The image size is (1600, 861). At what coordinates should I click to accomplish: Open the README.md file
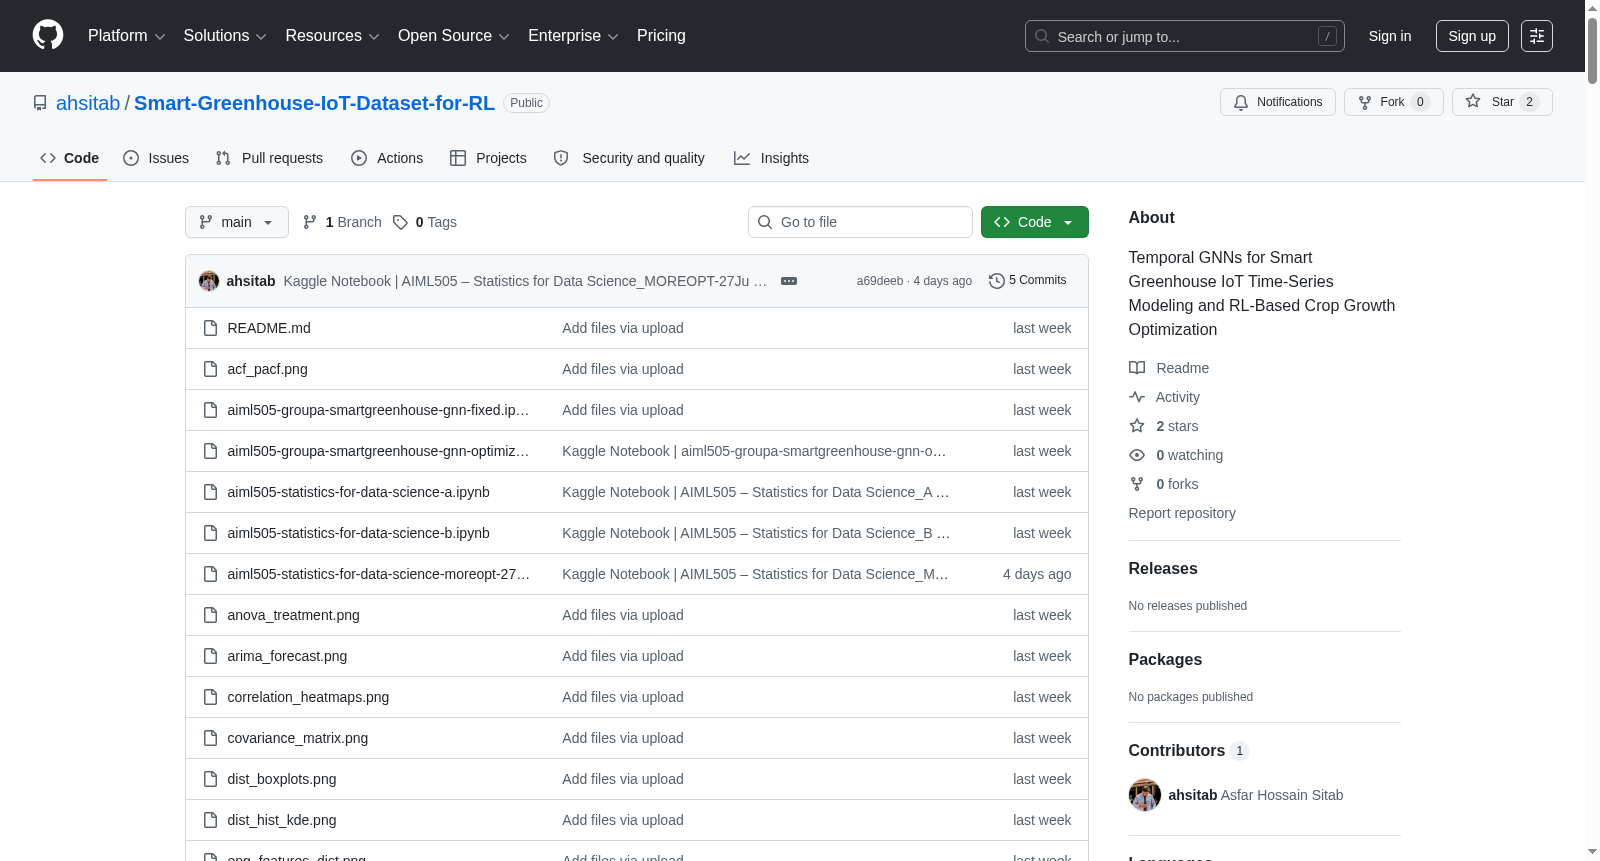(x=269, y=328)
